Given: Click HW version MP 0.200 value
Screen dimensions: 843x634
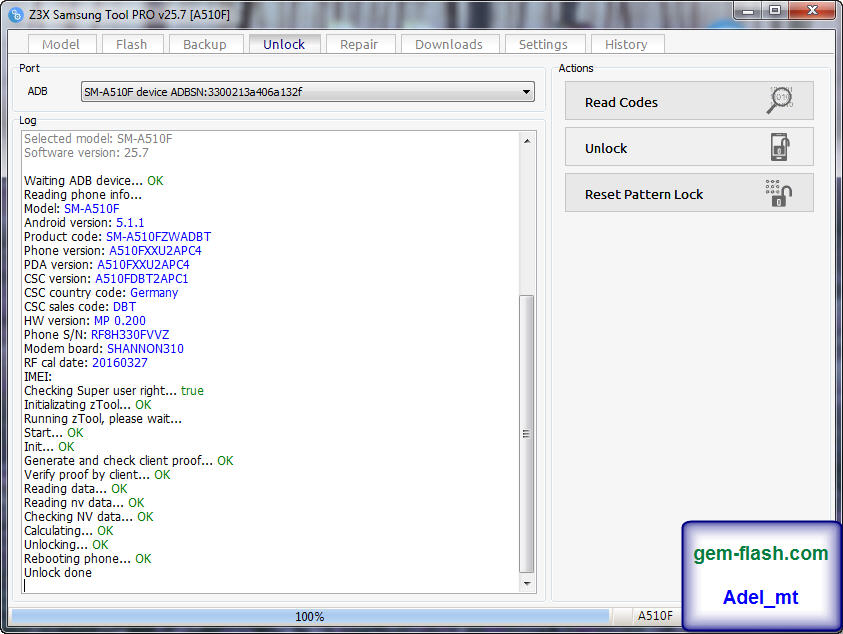Looking at the screenshot, I should pos(120,320).
